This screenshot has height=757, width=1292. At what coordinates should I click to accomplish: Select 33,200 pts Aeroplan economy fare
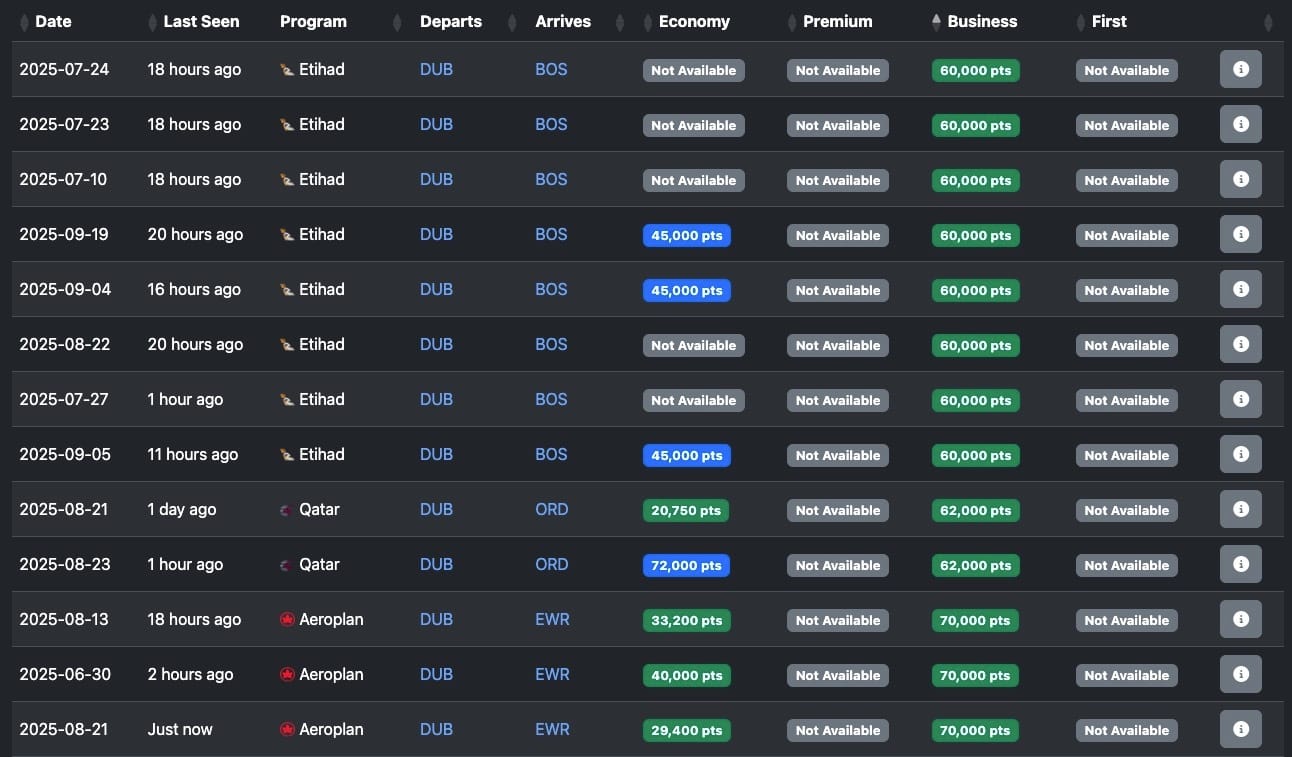coord(687,621)
